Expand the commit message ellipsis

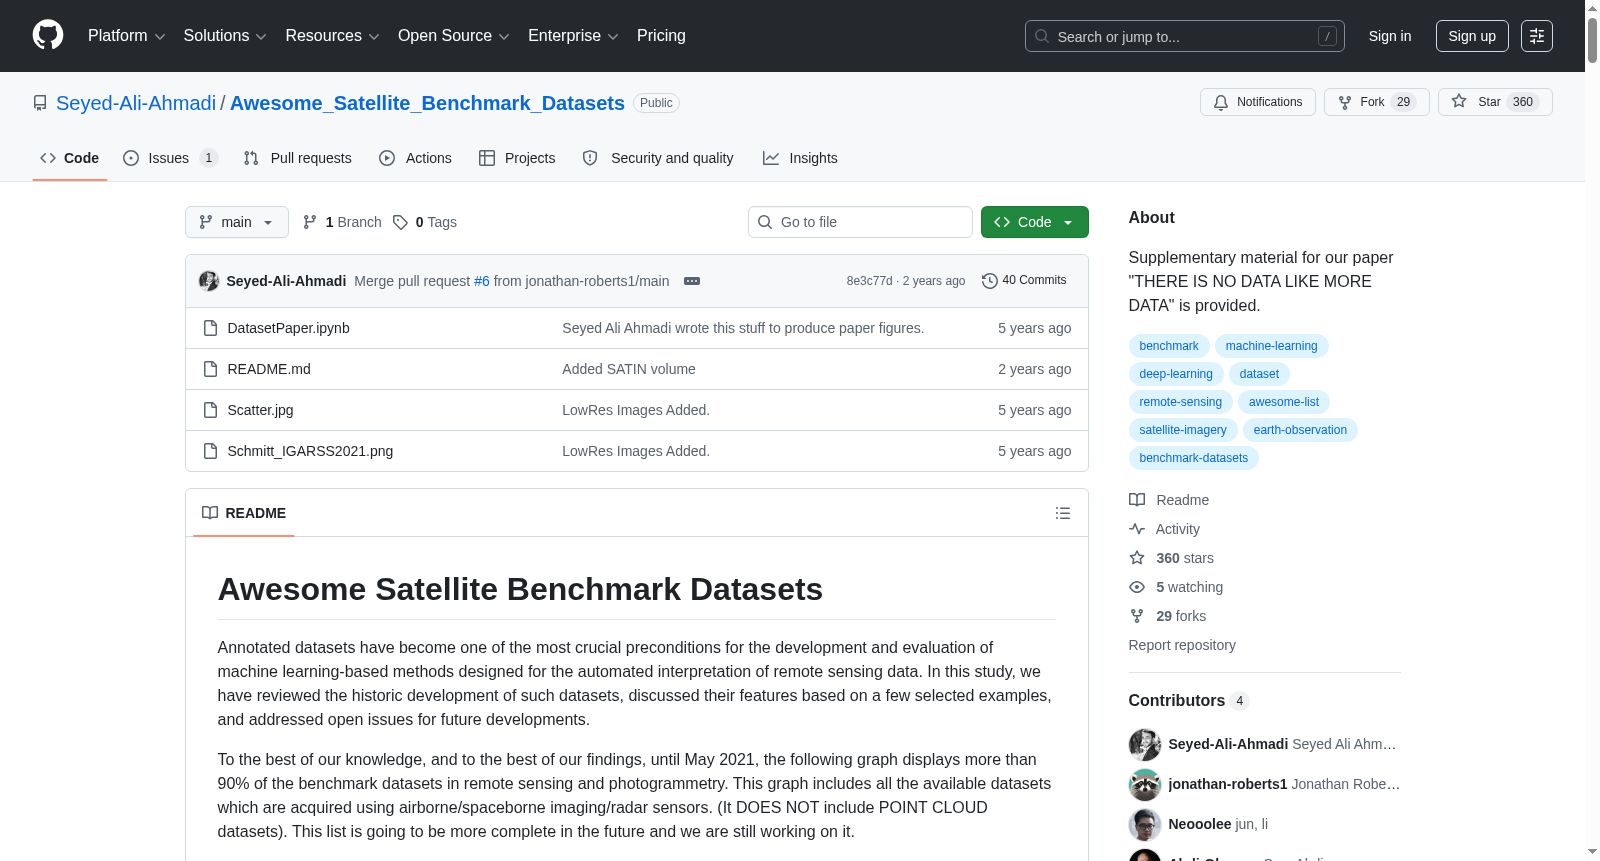pyautogui.click(x=692, y=281)
